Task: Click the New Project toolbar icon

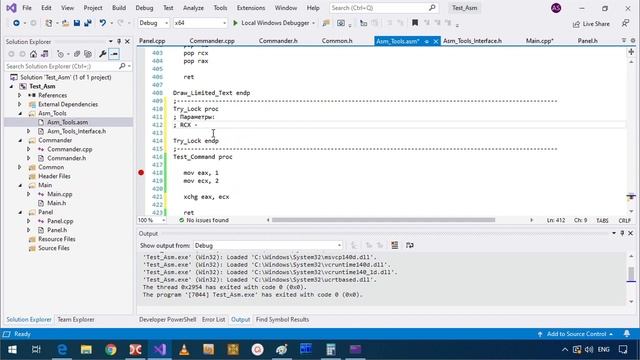Action: (x=49, y=23)
